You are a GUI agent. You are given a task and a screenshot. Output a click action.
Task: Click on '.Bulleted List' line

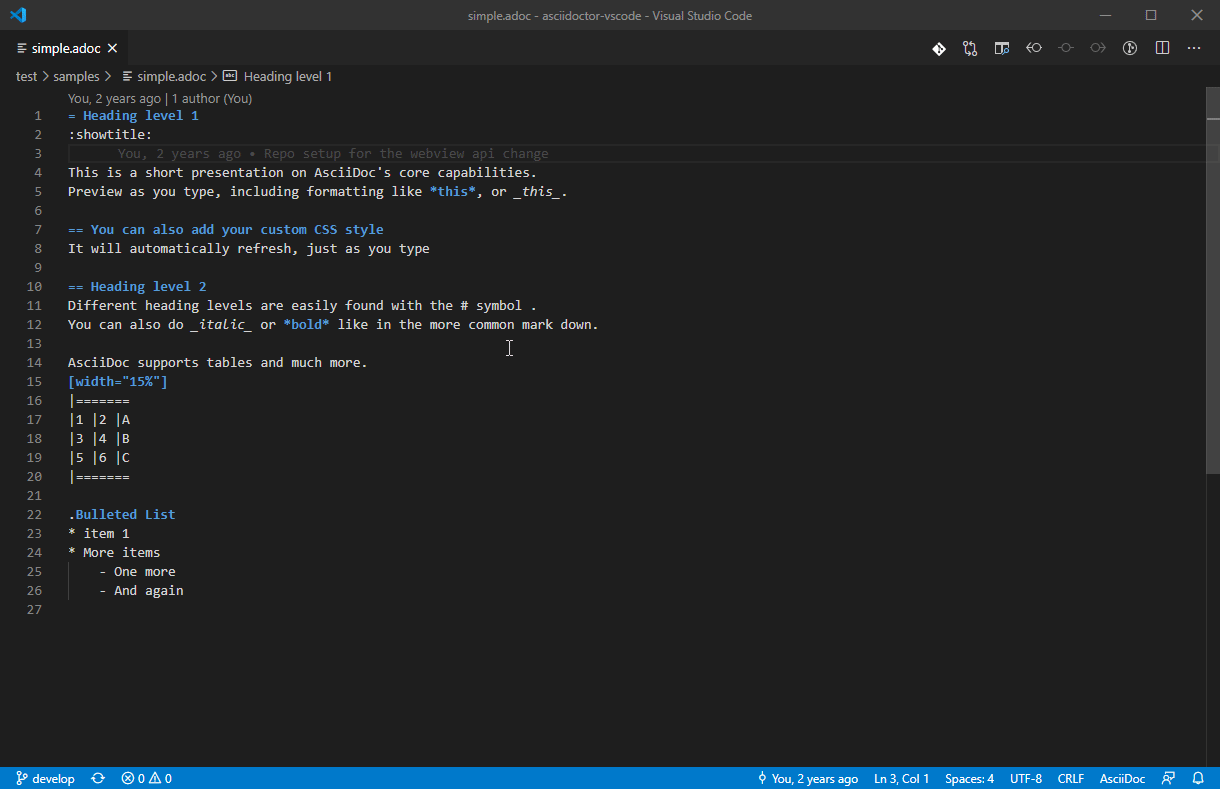click(x=122, y=515)
